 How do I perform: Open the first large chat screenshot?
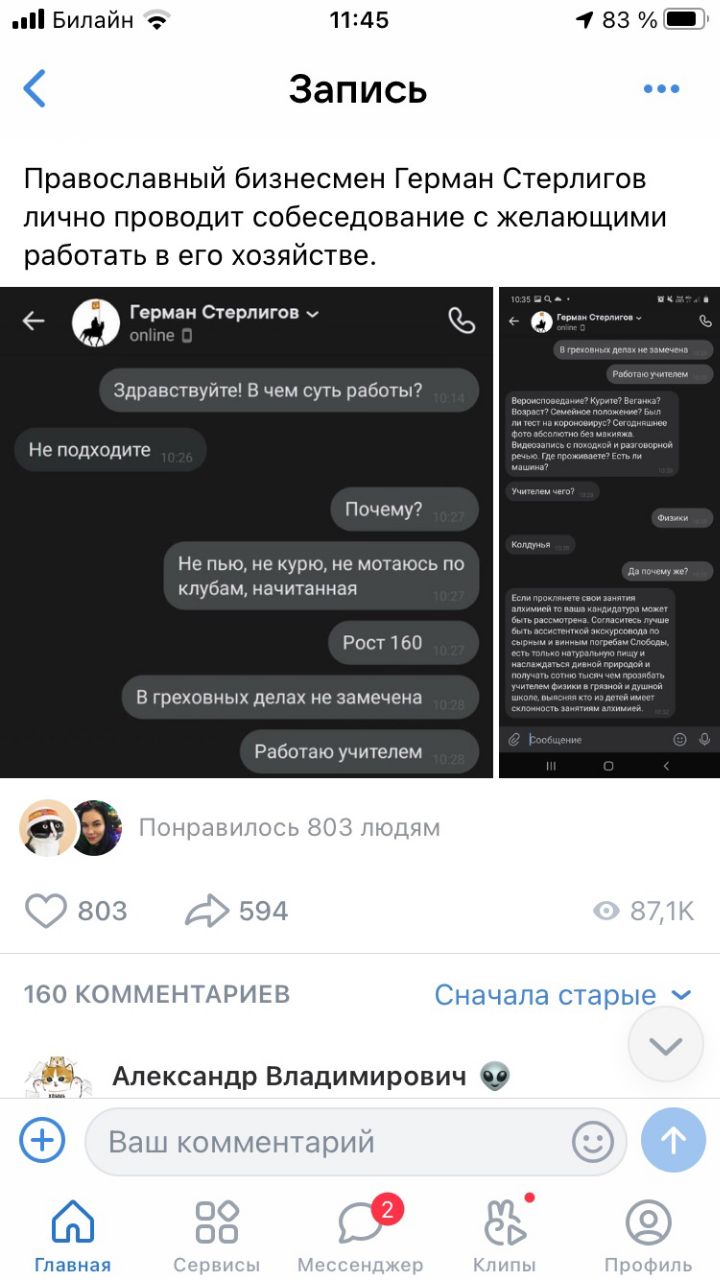click(x=247, y=532)
